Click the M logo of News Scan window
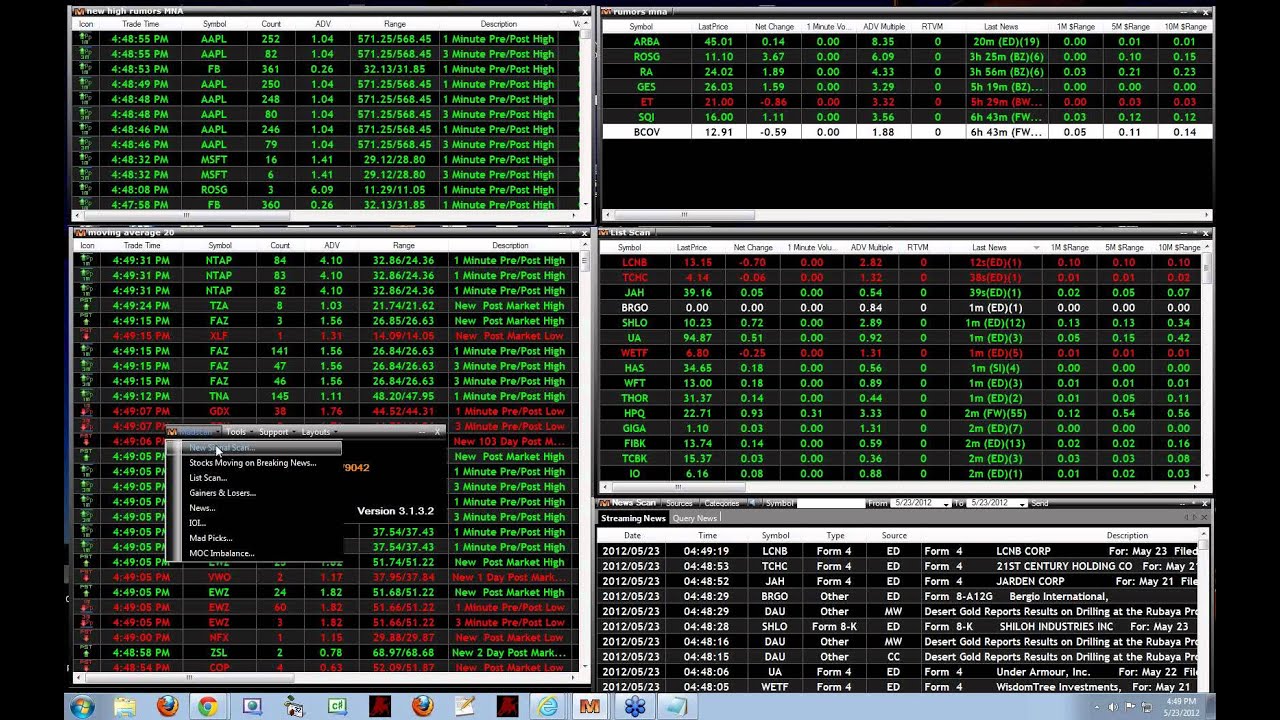The height and width of the screenshot is (720, 1280). tap(604, 503)
